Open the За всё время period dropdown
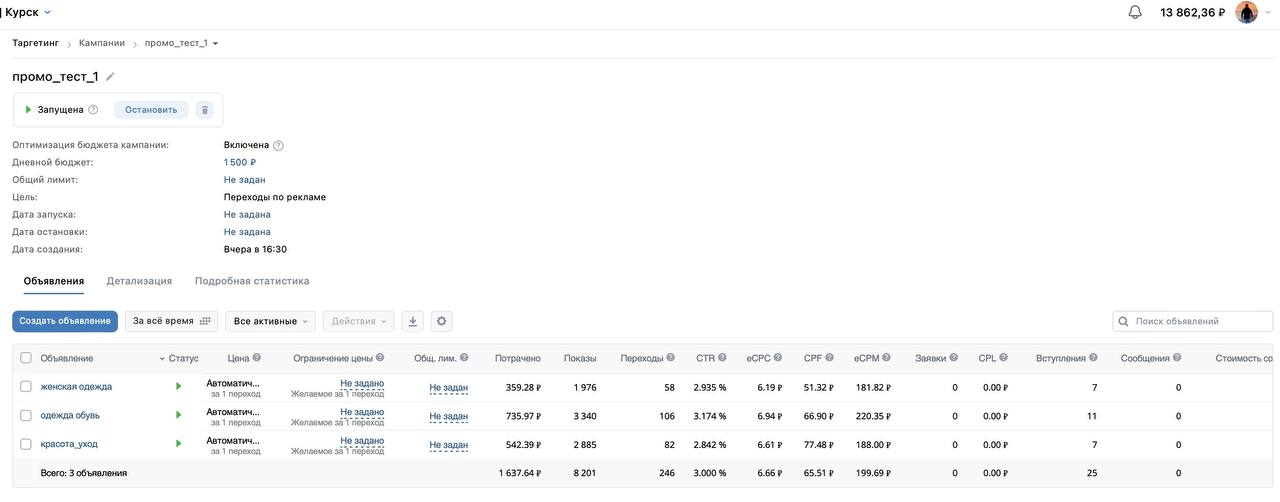The width and height of the screenshot is (1280, 502). pos(171,321)
